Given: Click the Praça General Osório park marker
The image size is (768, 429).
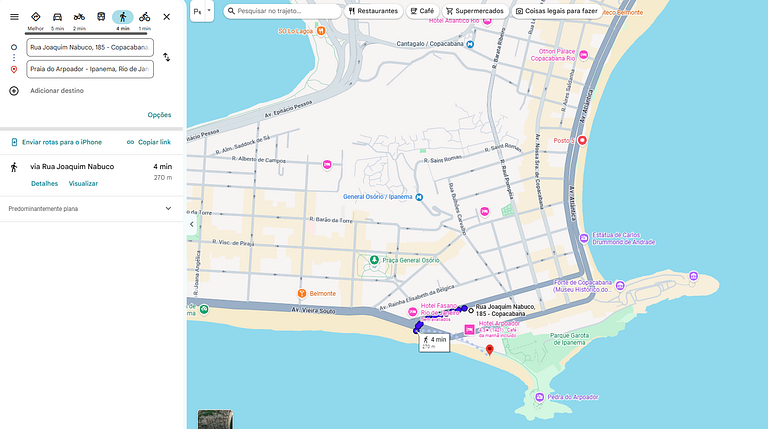Looking at the screenshot, I should [x=374, y=260].
